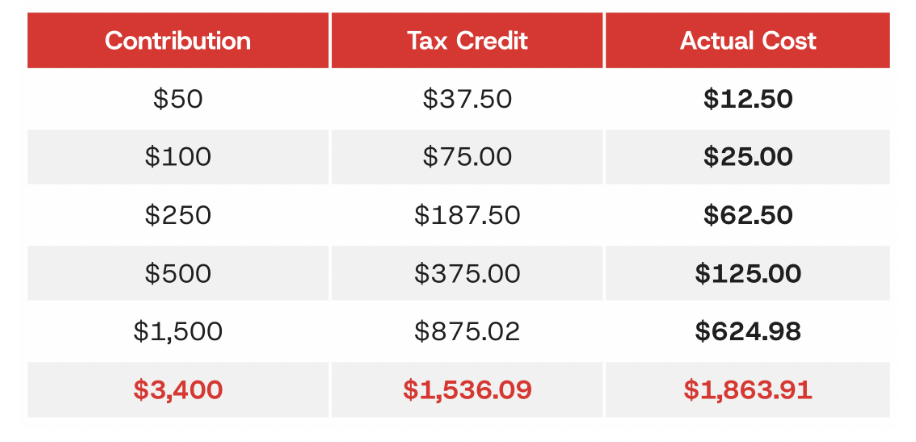
Task: Click the $375.00 tax credit value
Action: pos(467,273)
